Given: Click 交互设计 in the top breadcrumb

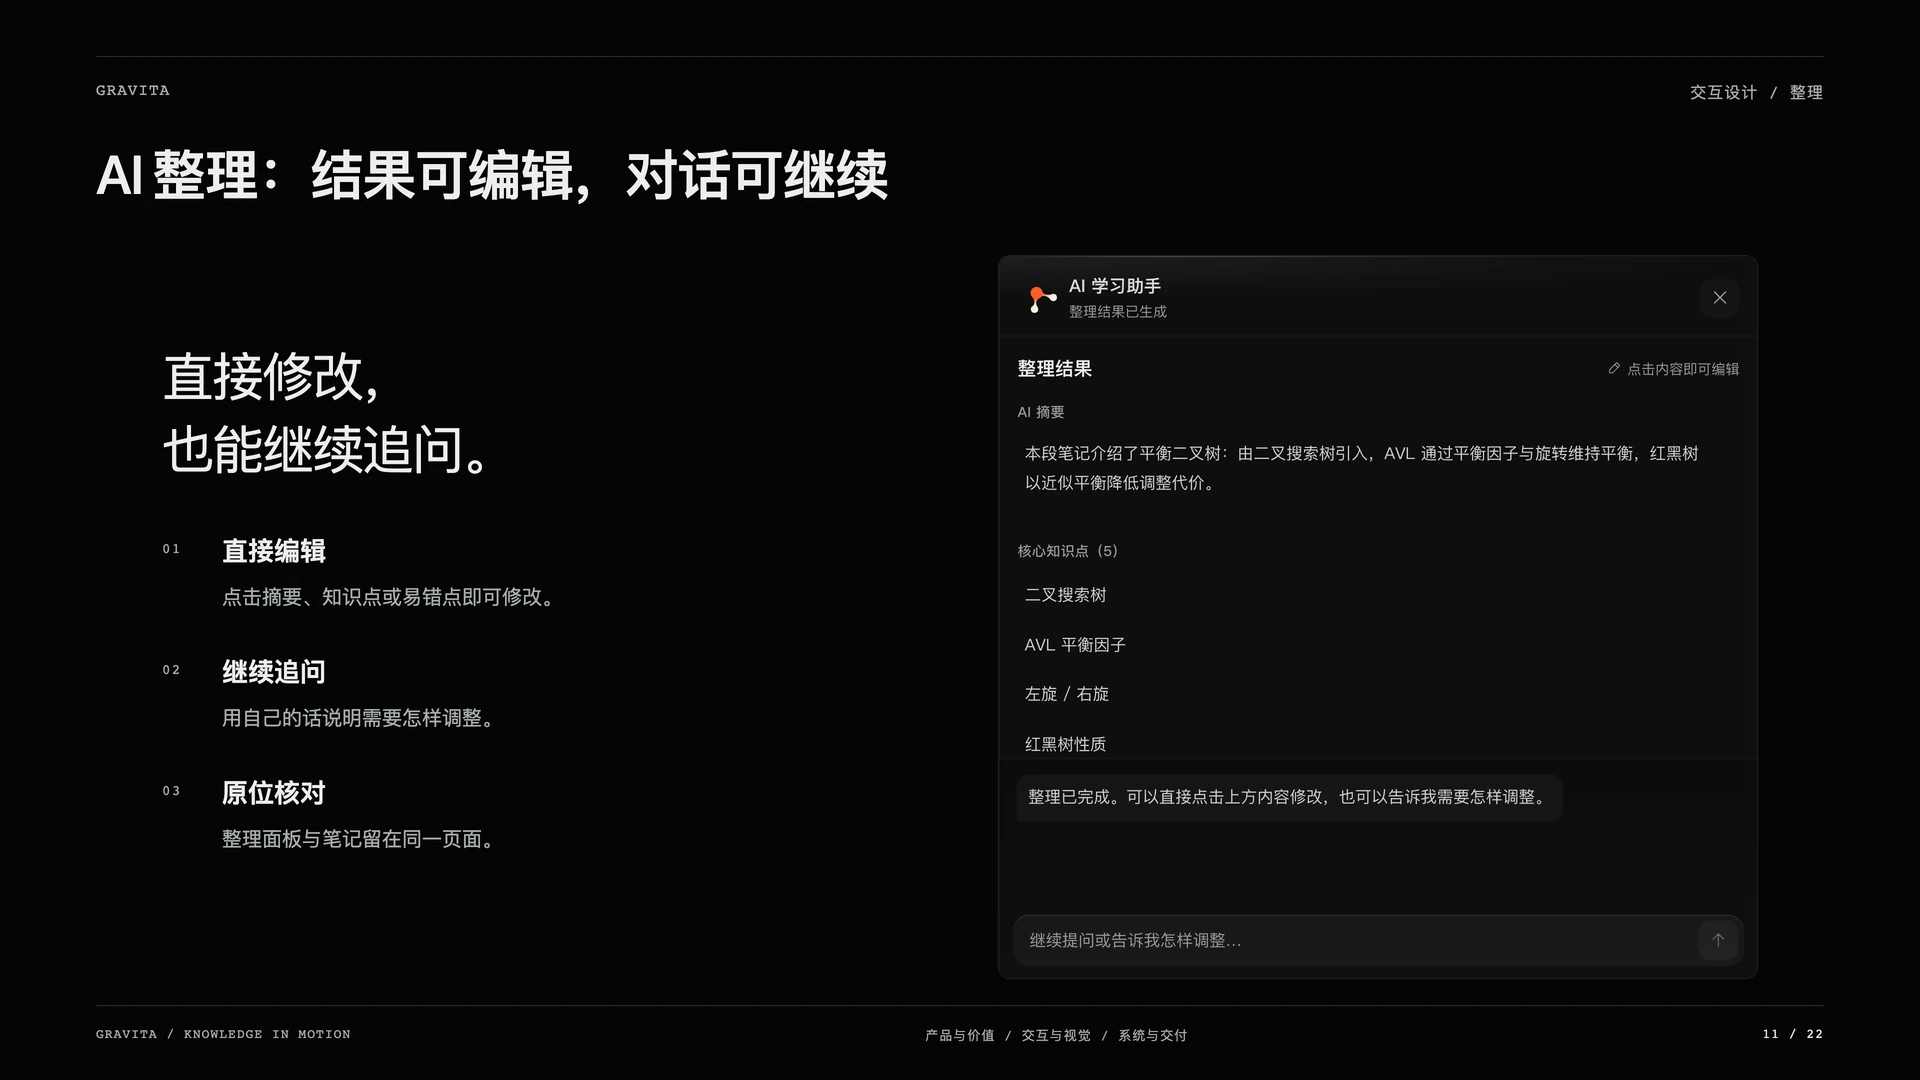Looking at the screenshot, I should coord(1723,92).
